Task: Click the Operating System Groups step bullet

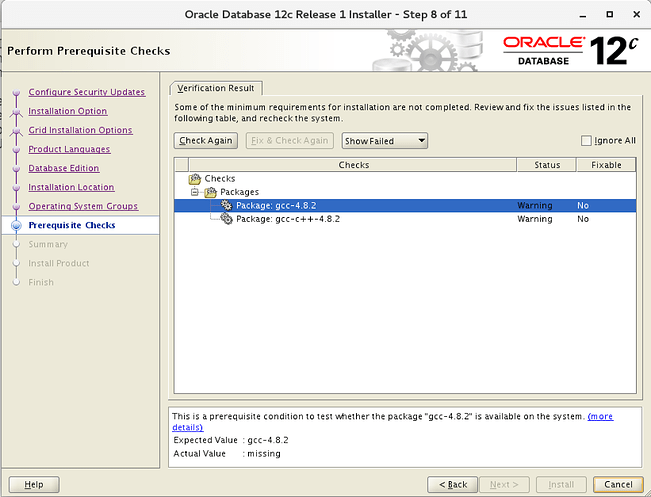Action: 16,206
